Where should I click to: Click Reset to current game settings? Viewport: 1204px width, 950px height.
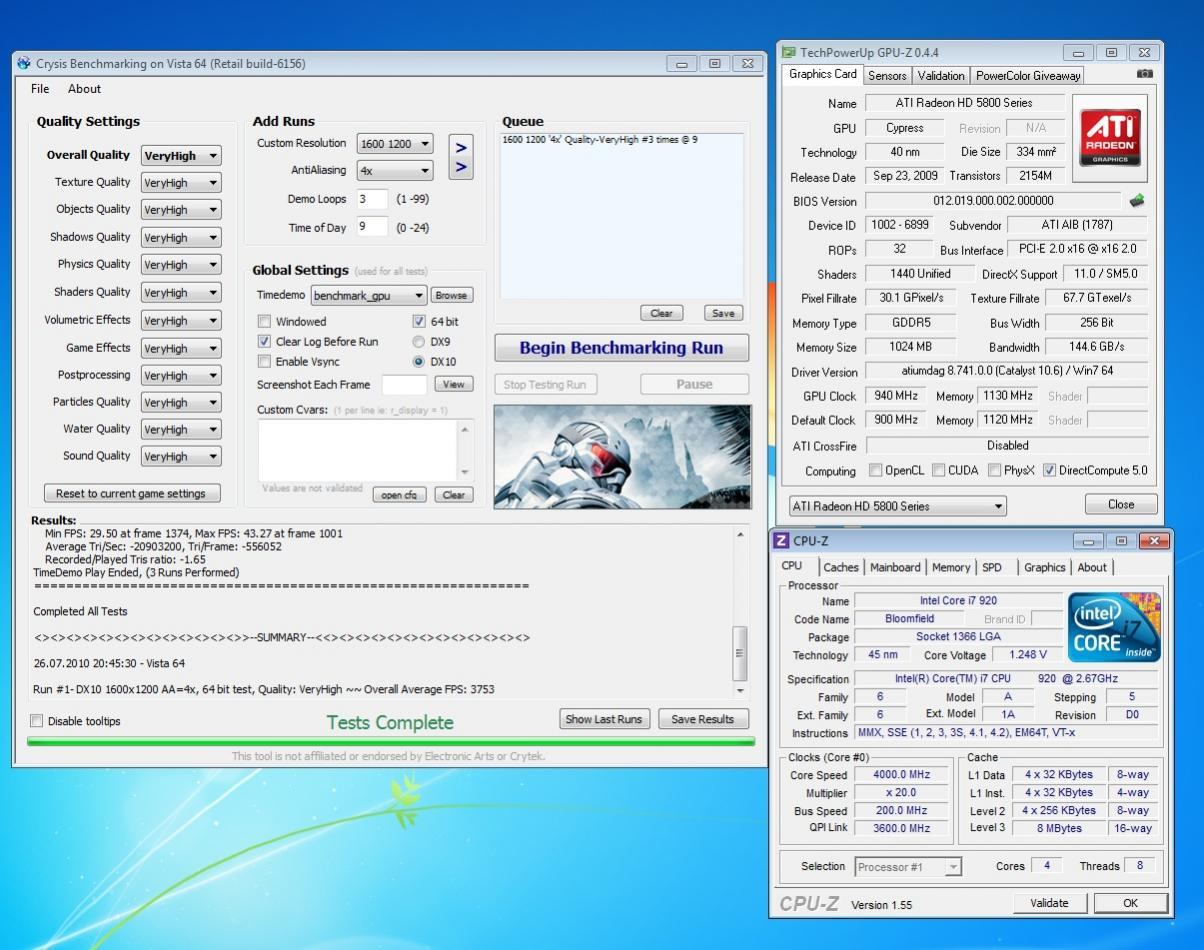pos(131,494)
